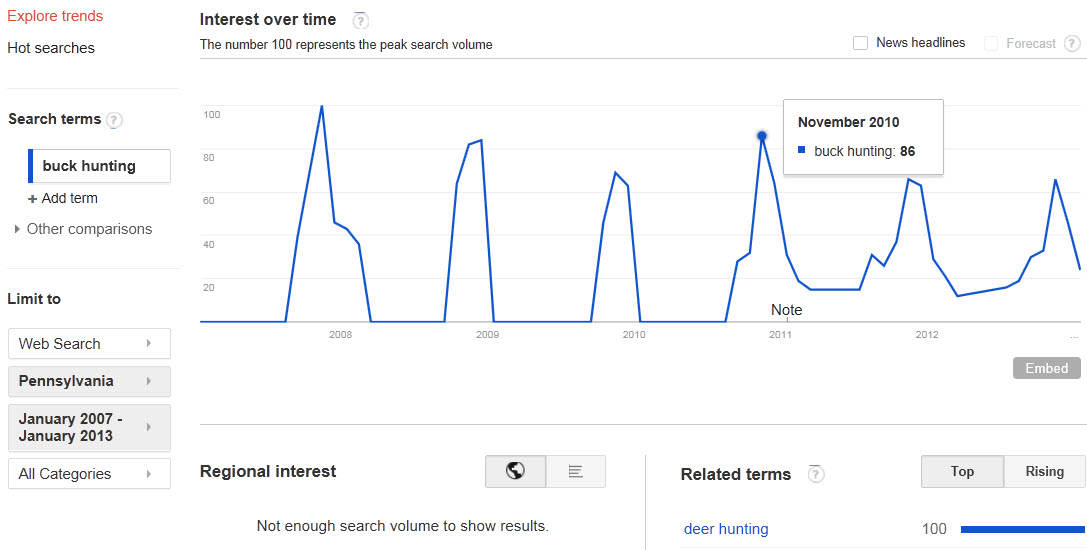Click the Embed button

click(1047, 368)
